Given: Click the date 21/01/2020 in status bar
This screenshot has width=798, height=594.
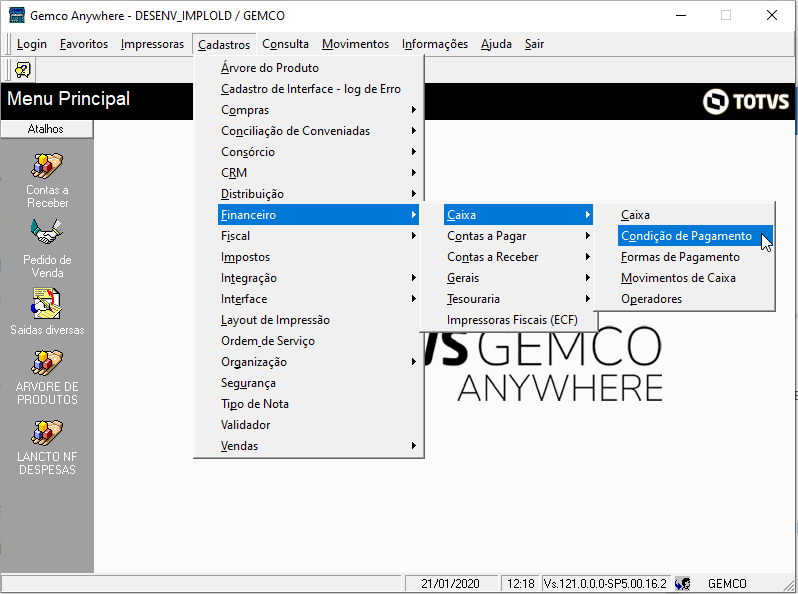Looking at the screenshot, I should (450, 583).
